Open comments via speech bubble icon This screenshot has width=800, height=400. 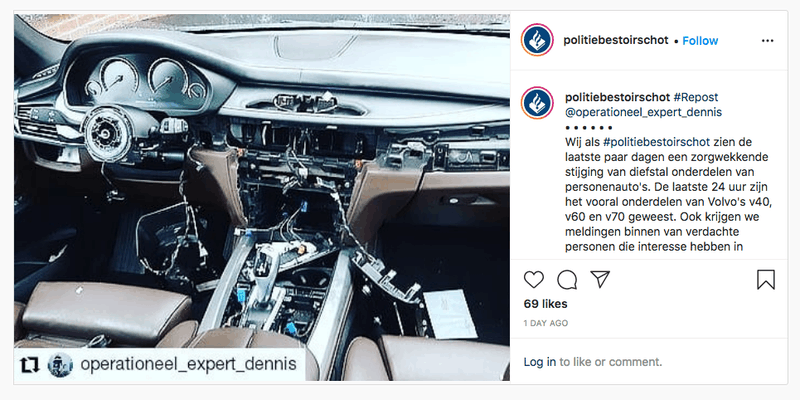tap(567, 280)
